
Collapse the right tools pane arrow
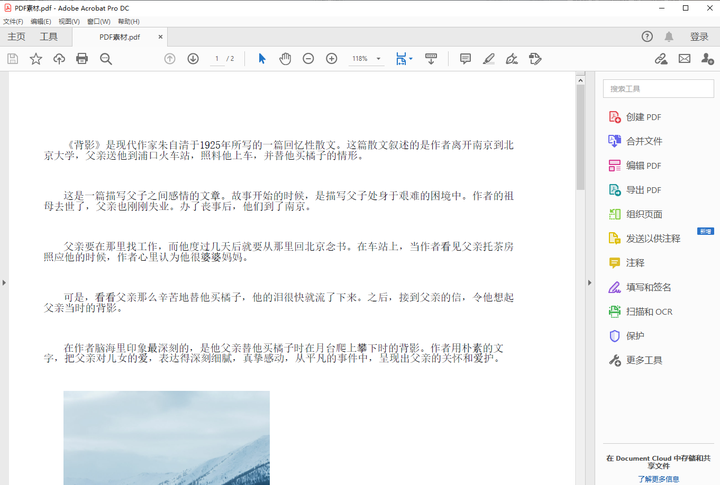(590, 282)
